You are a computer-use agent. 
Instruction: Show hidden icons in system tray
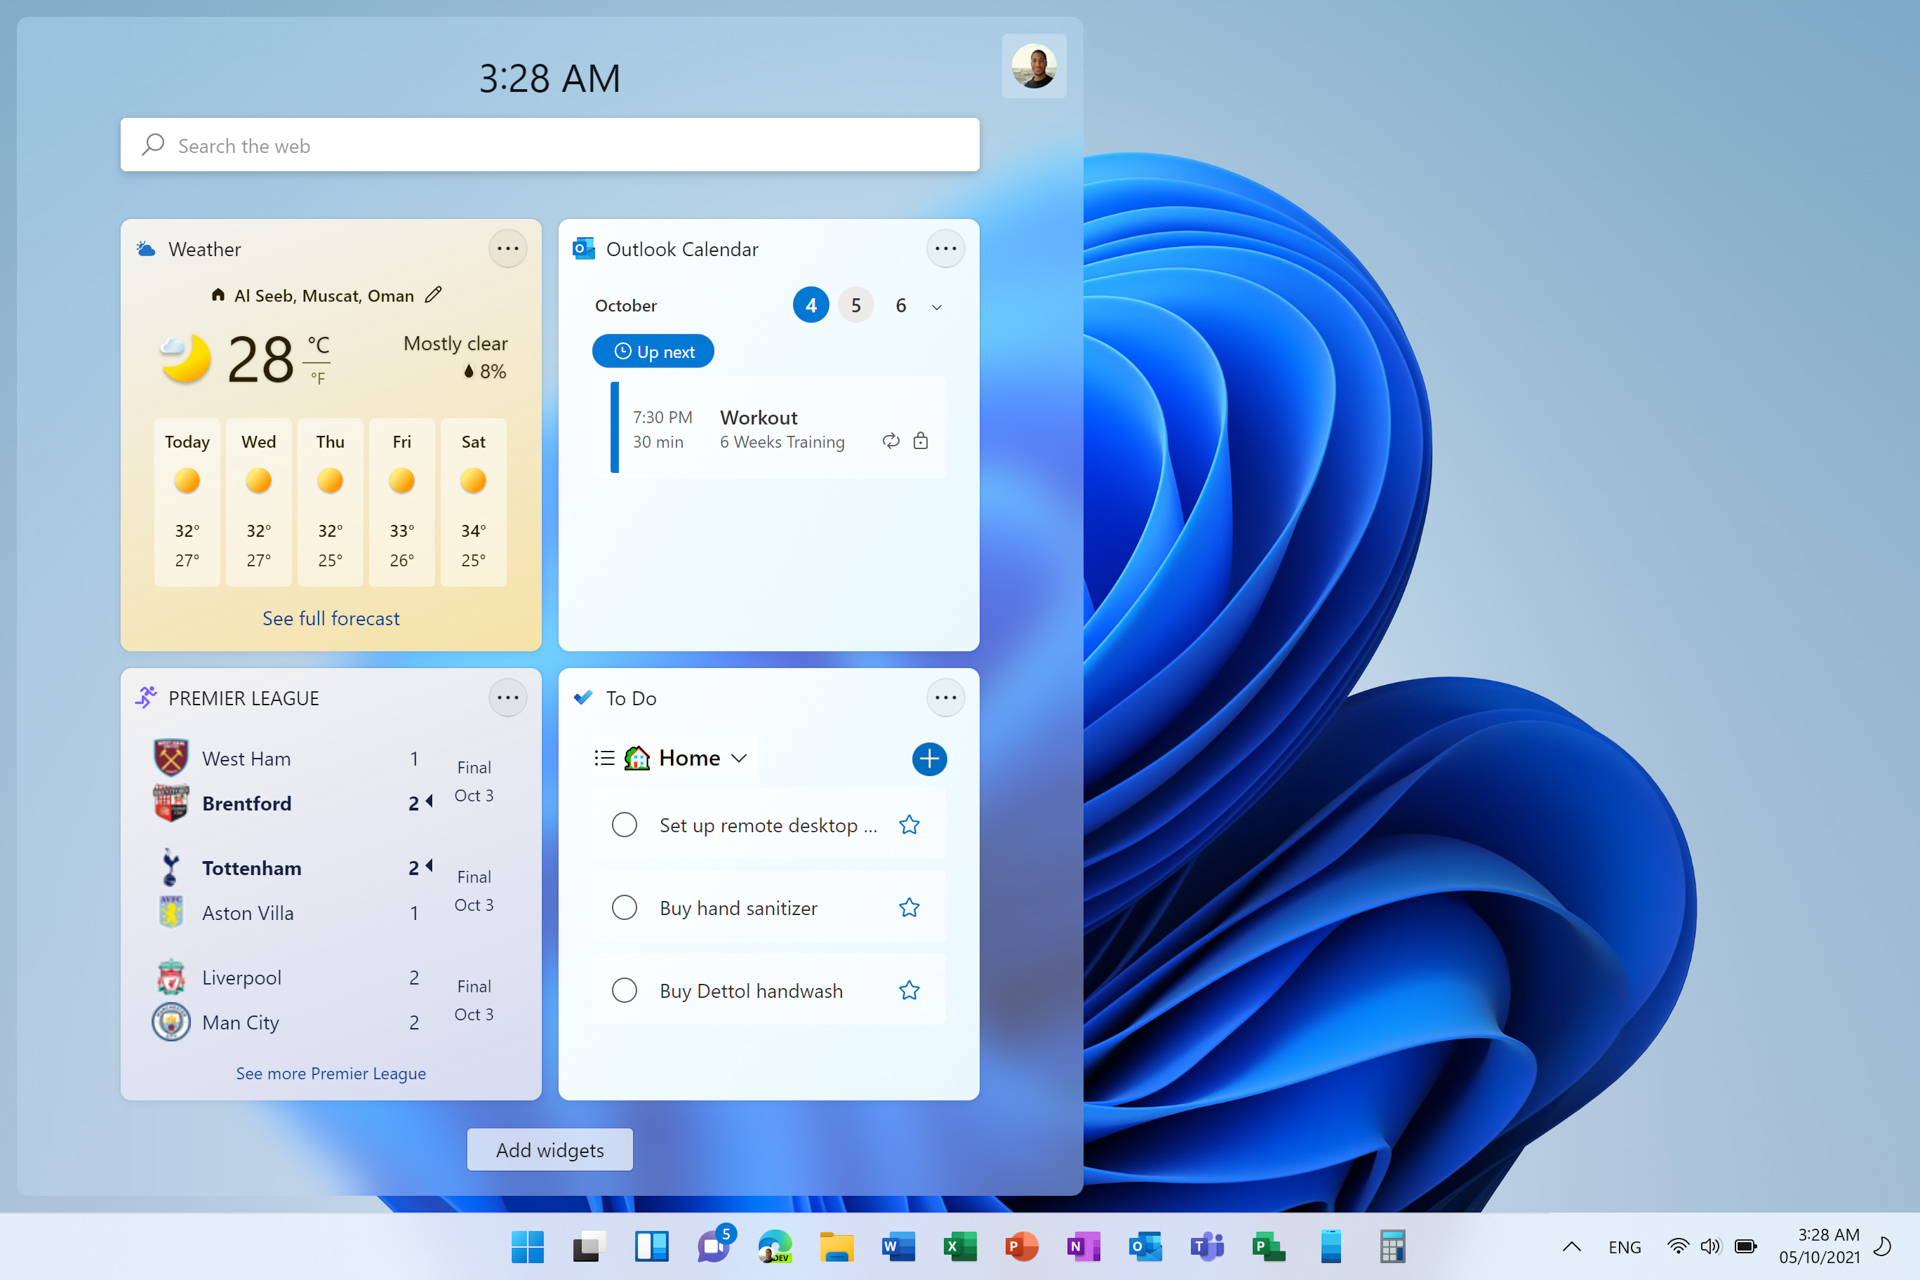(x=1571, y=1246)
